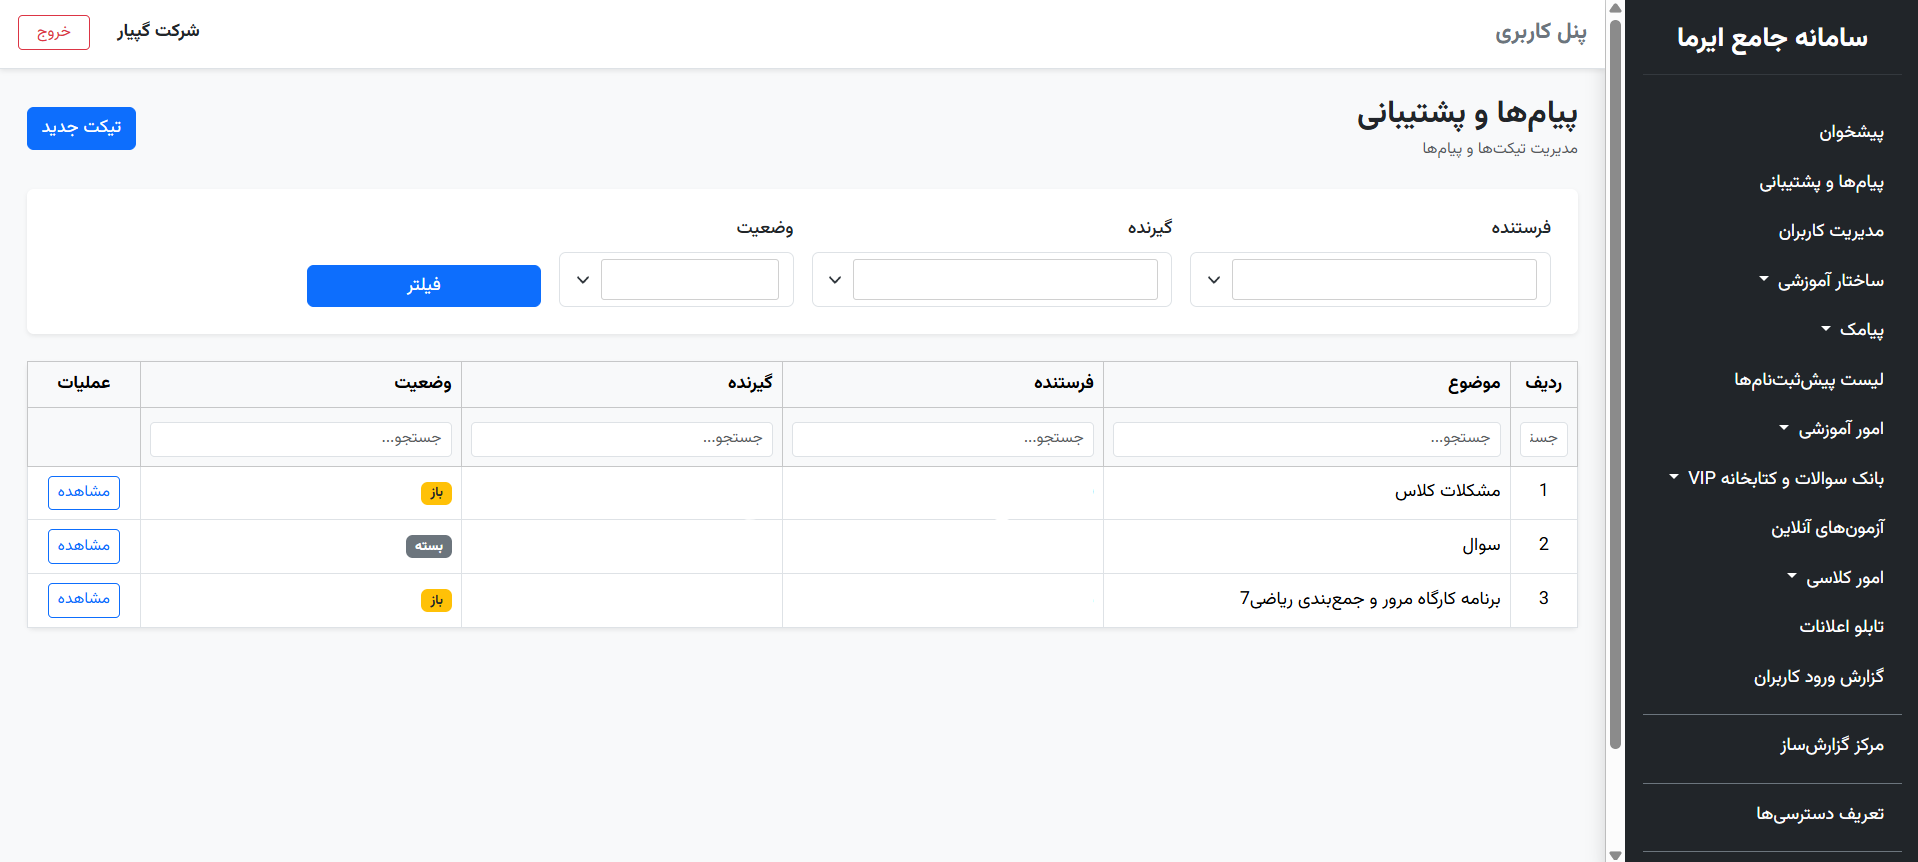The image size is (1918, 862).
Task: Open تابلو اعلانات in sidebar
Action: [1841, 627]
